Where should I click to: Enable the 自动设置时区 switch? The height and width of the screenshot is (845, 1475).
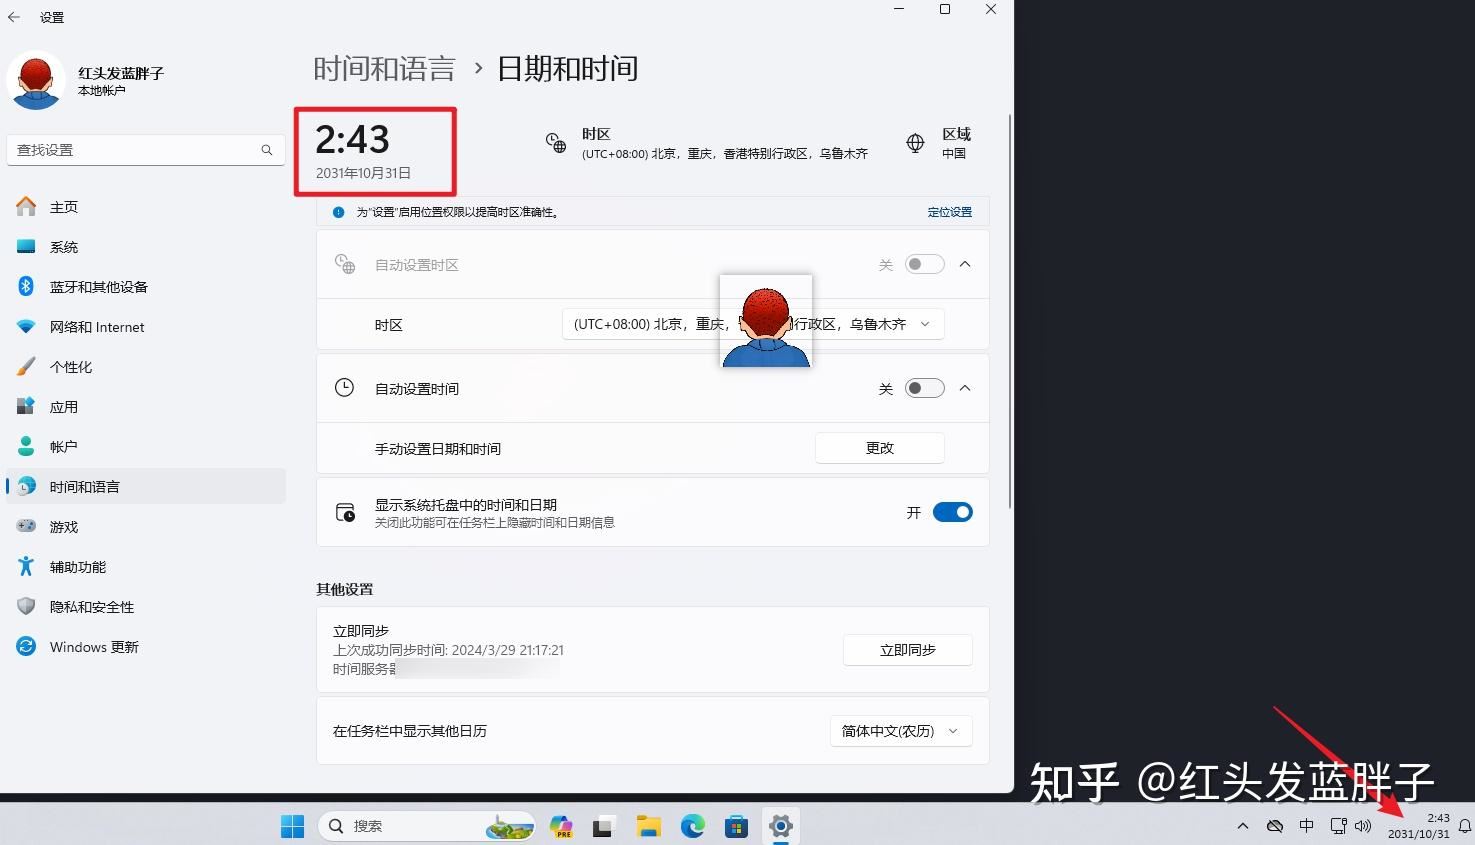click(923, 263)
